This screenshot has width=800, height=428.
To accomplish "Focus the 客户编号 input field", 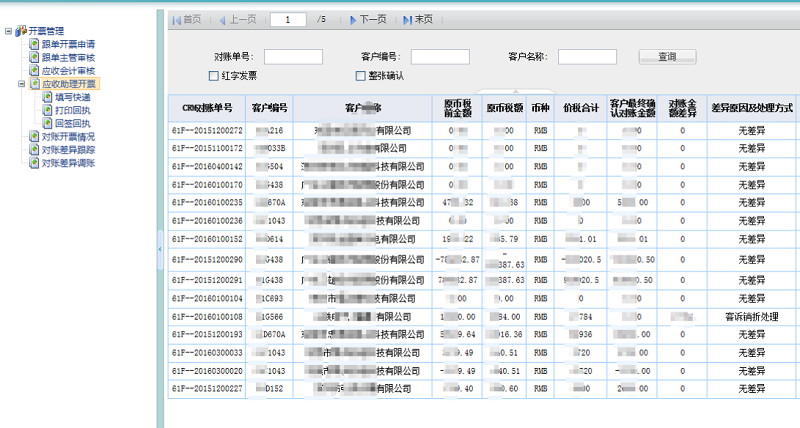I will coord(440,57).
